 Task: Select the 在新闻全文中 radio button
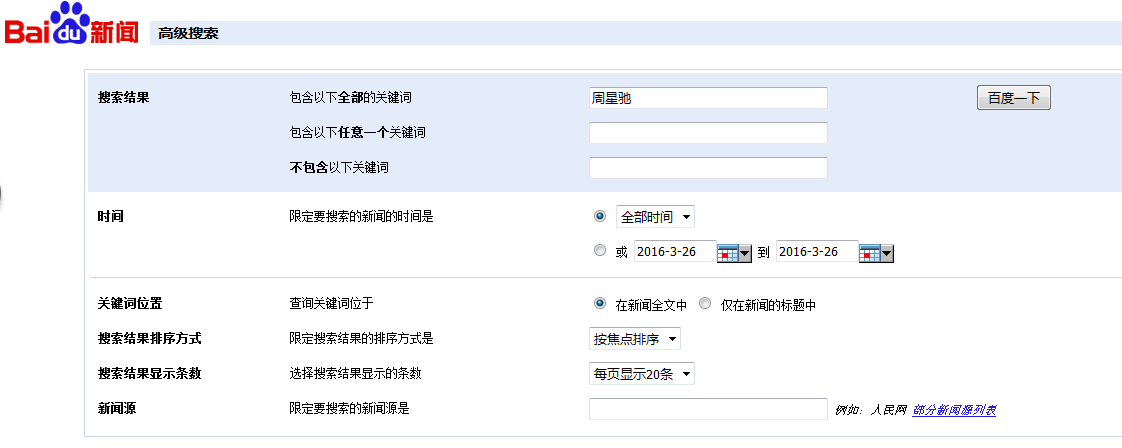click(600, 303)
